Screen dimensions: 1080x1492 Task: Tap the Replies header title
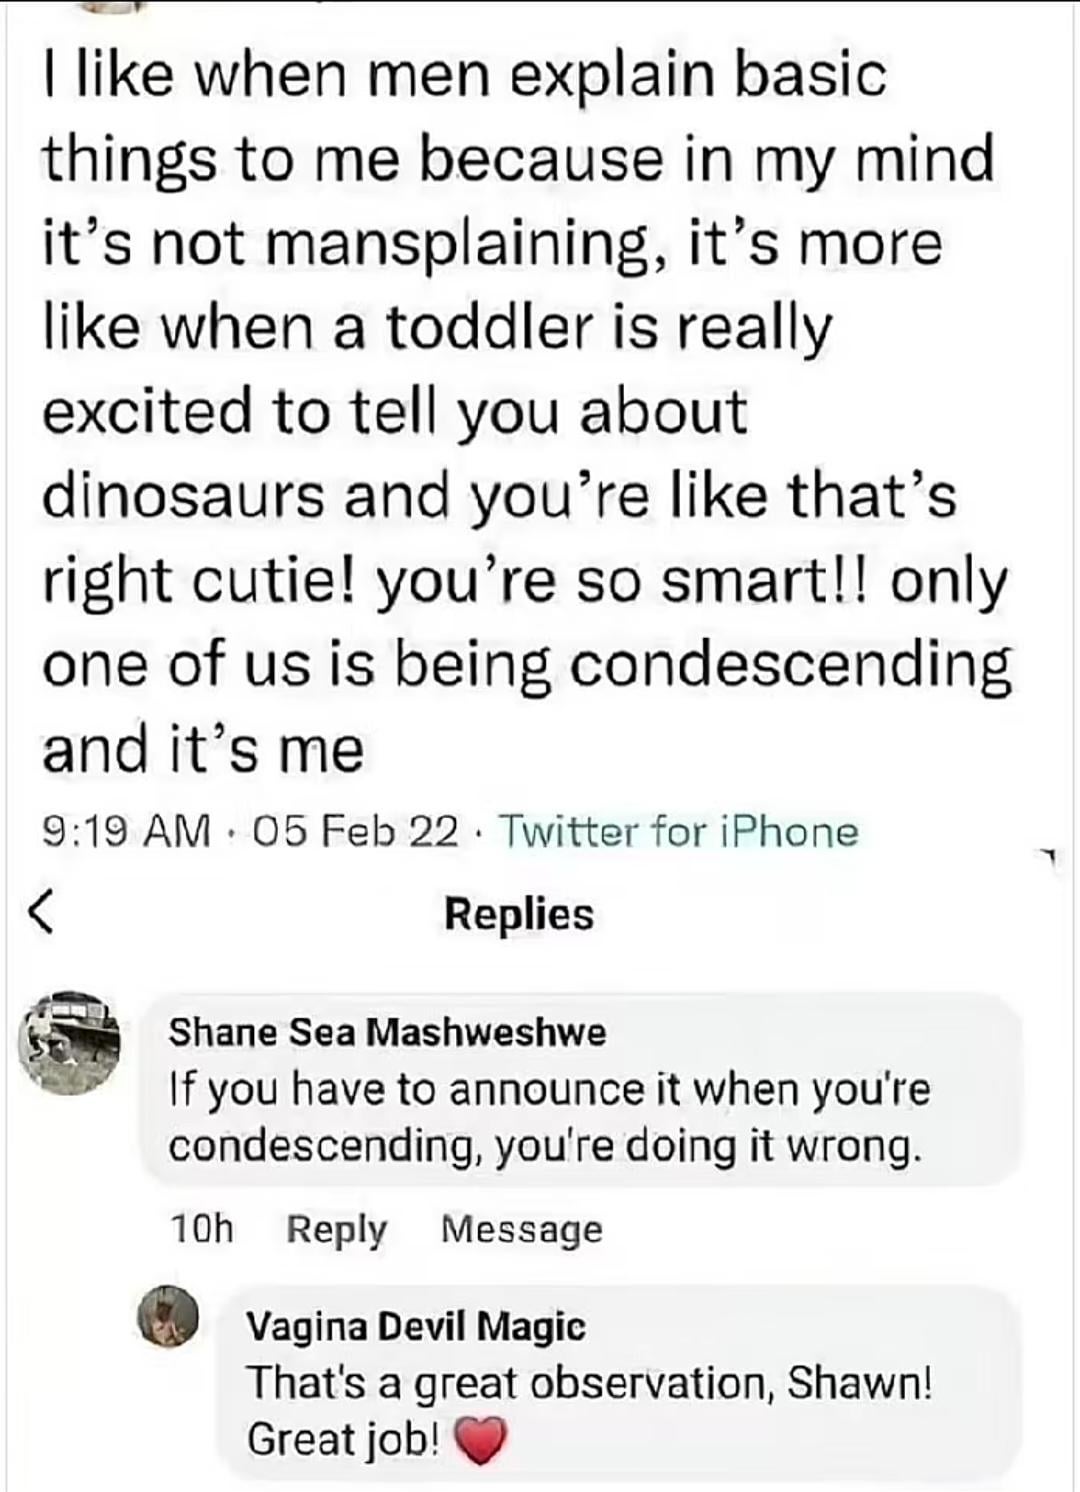coord(519,914)
